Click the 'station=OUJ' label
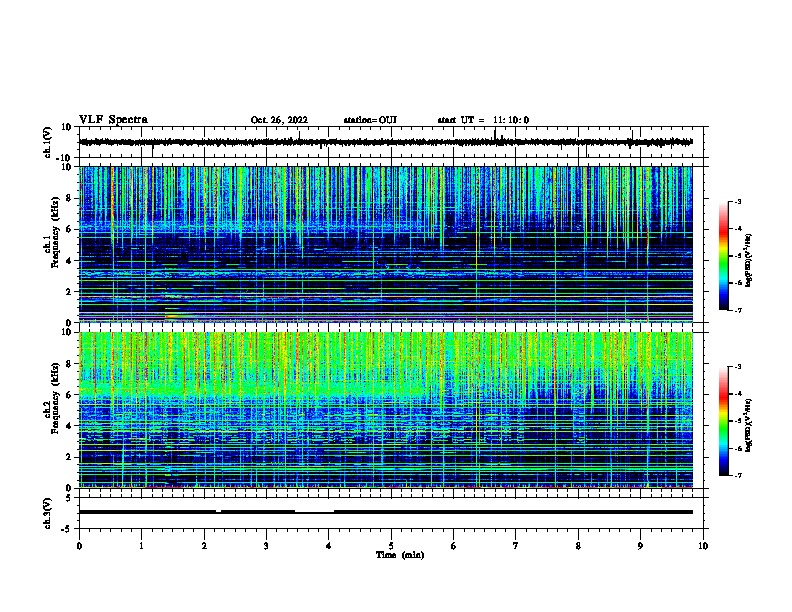 coord(370,120)
